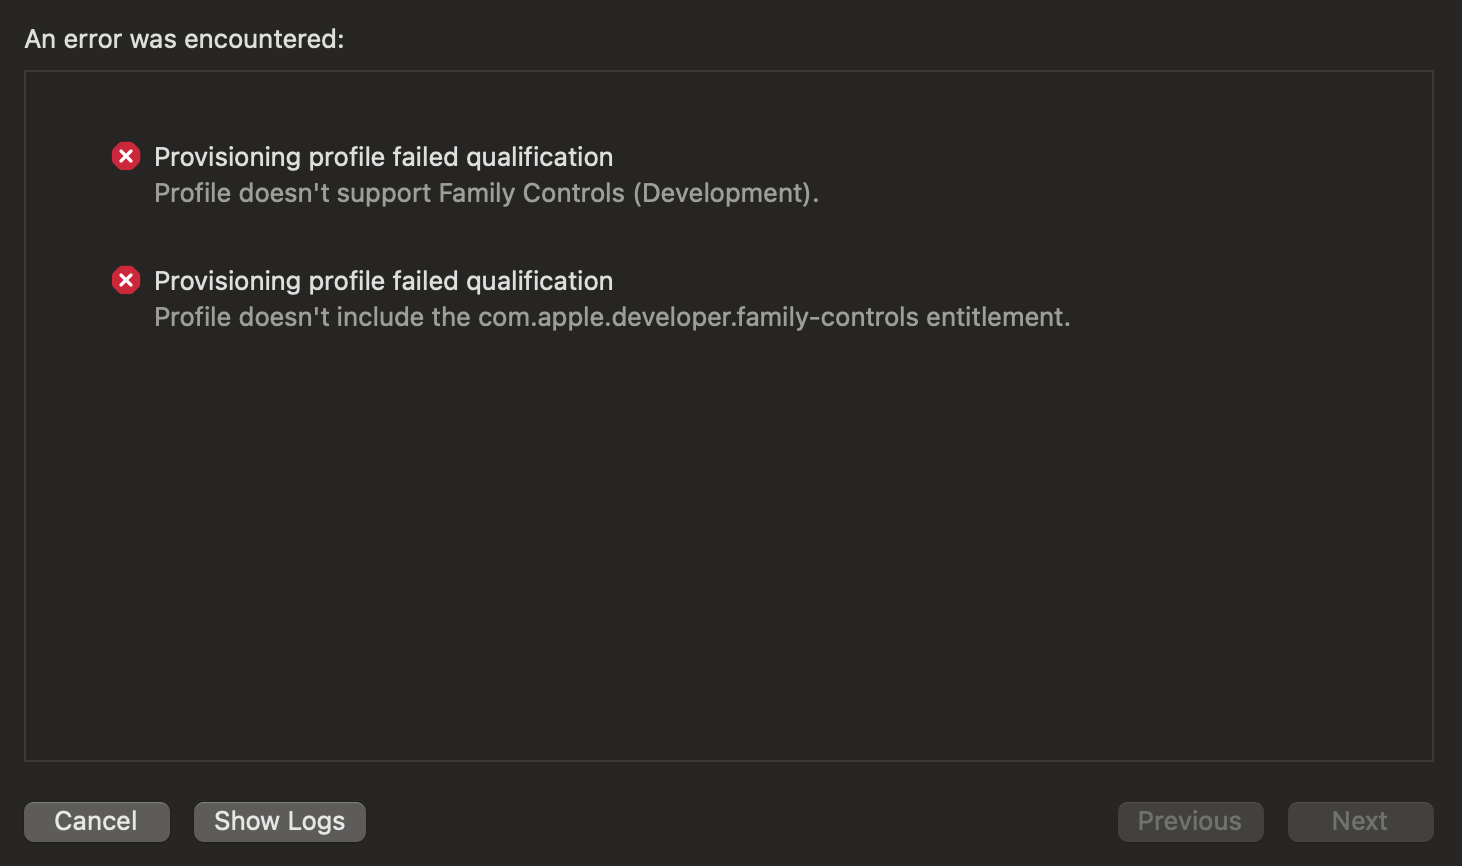1462x866 pixels.
Task: Click blank area between Show Logs and Previous
Action: pos(740,821)
